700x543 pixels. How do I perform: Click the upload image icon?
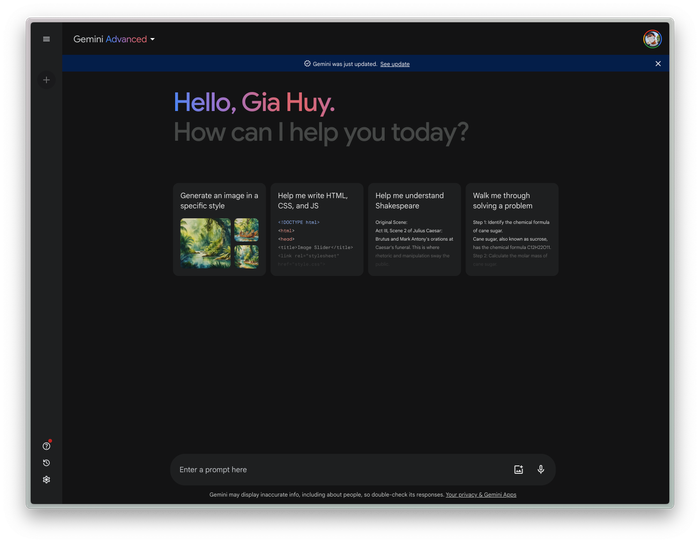point(518,469)
